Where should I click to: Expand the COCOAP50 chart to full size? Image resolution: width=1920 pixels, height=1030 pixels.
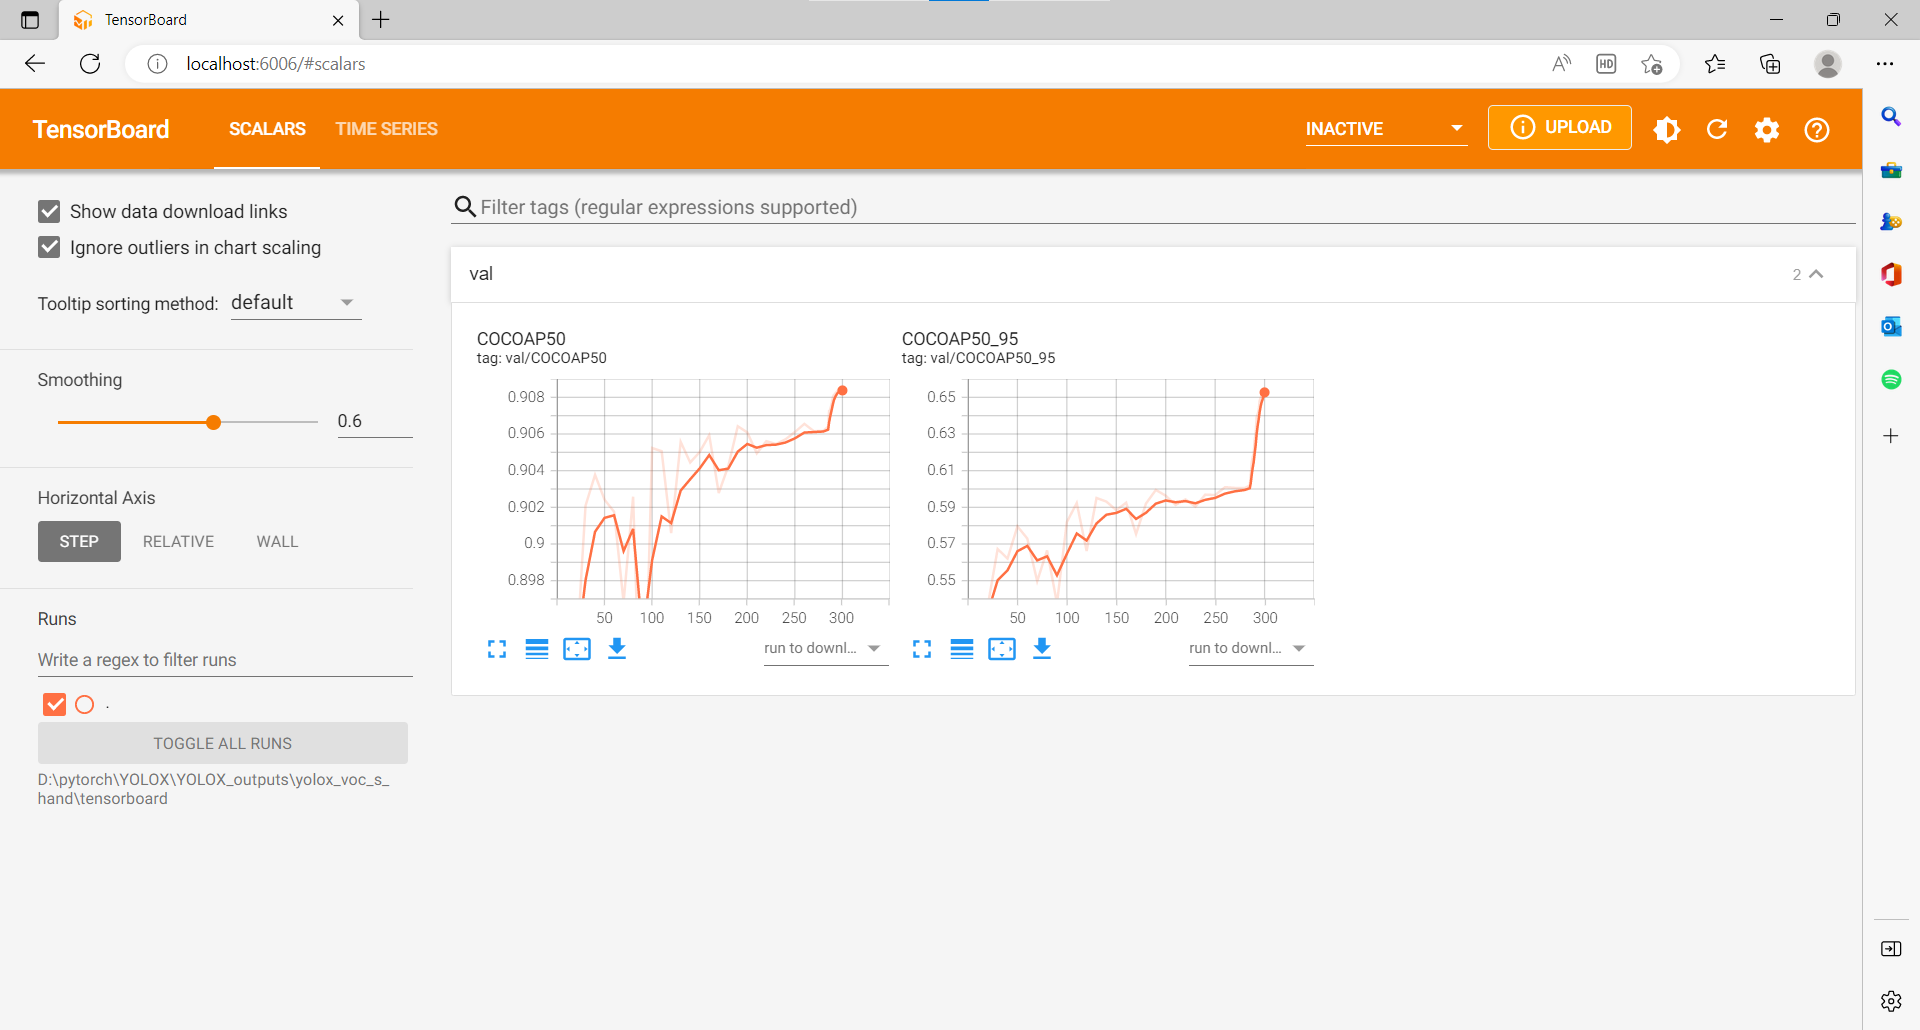point(497,649)
